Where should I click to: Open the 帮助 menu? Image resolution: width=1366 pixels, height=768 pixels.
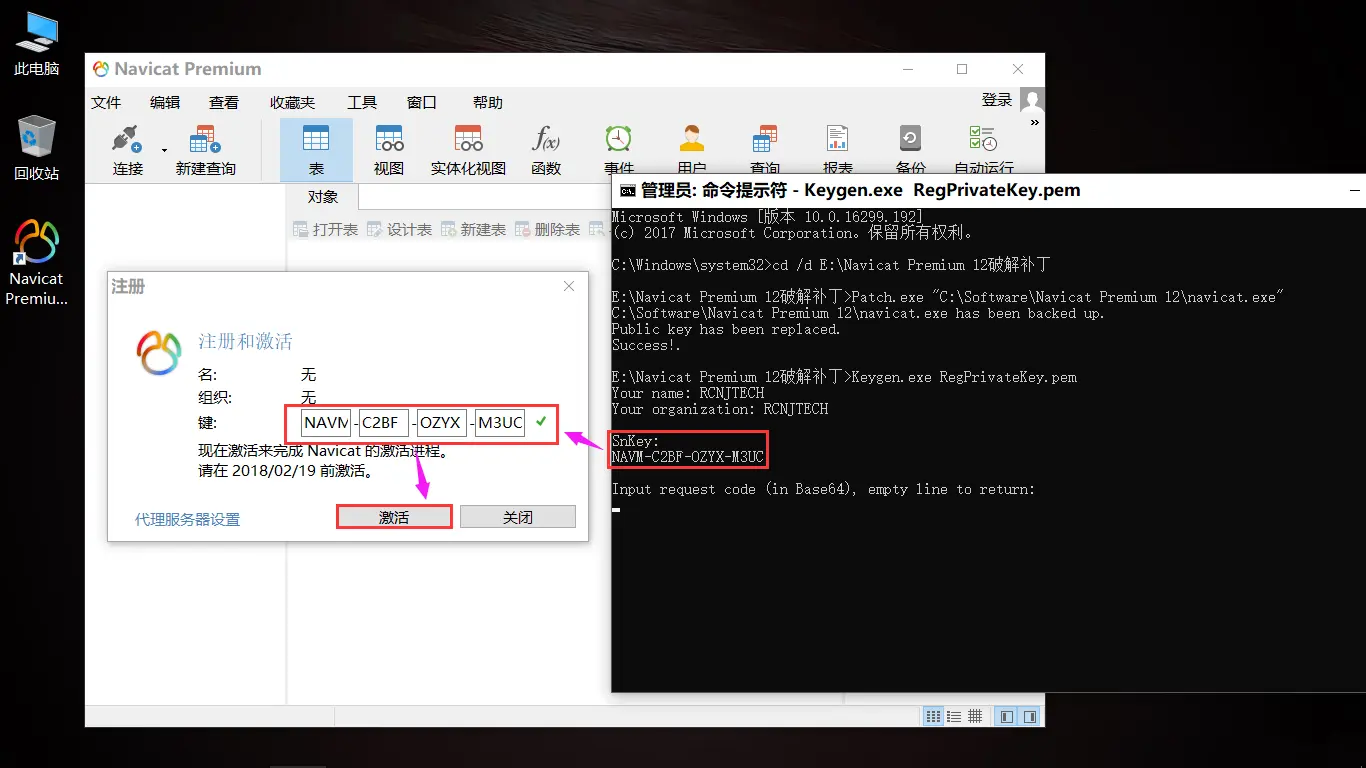pos(488,102)
